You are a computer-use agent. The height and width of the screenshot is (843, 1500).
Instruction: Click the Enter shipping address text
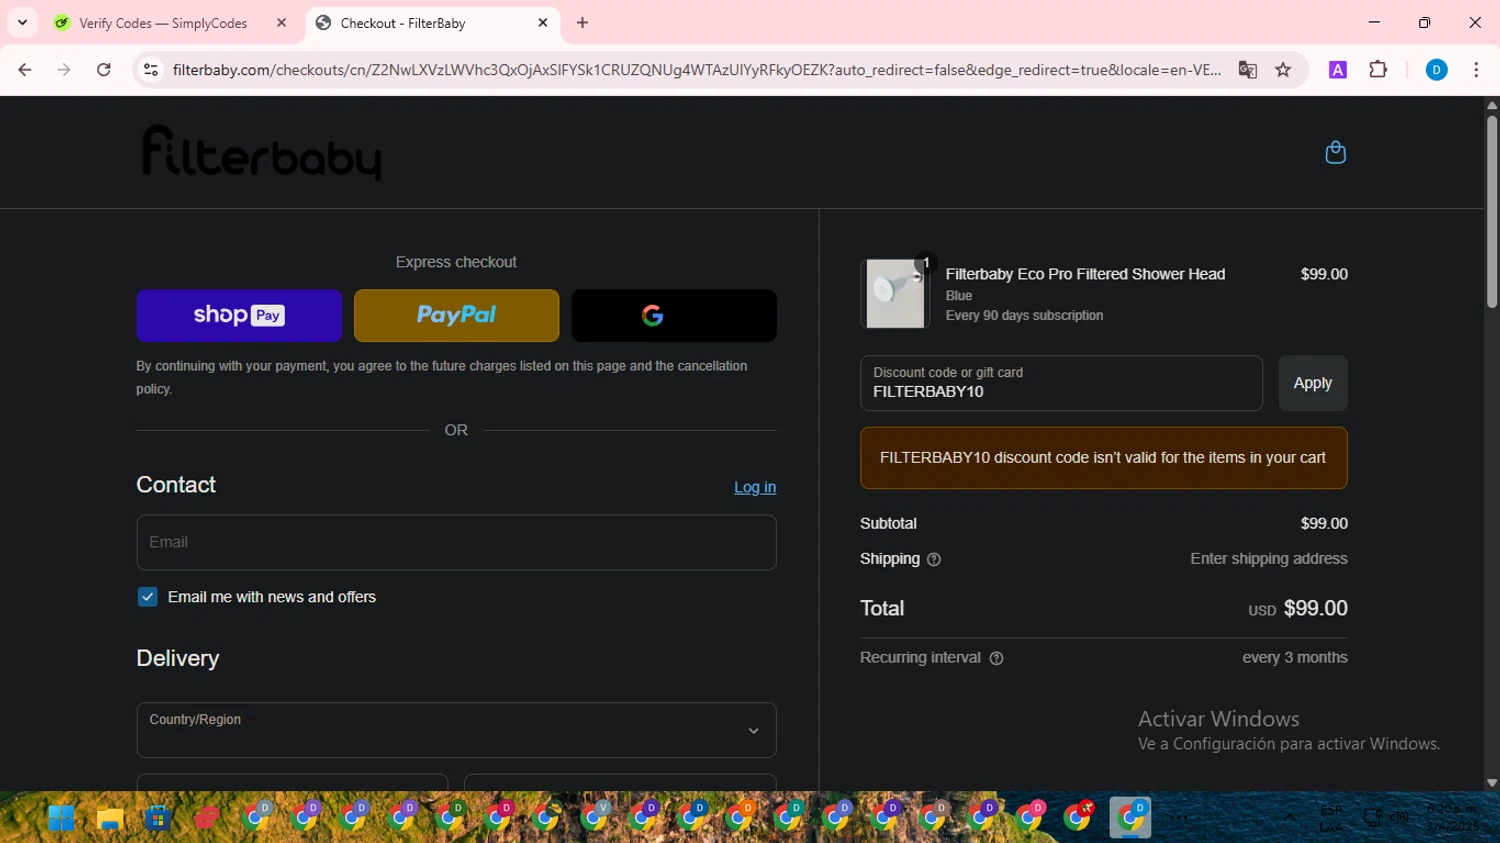click(1268, 559)
